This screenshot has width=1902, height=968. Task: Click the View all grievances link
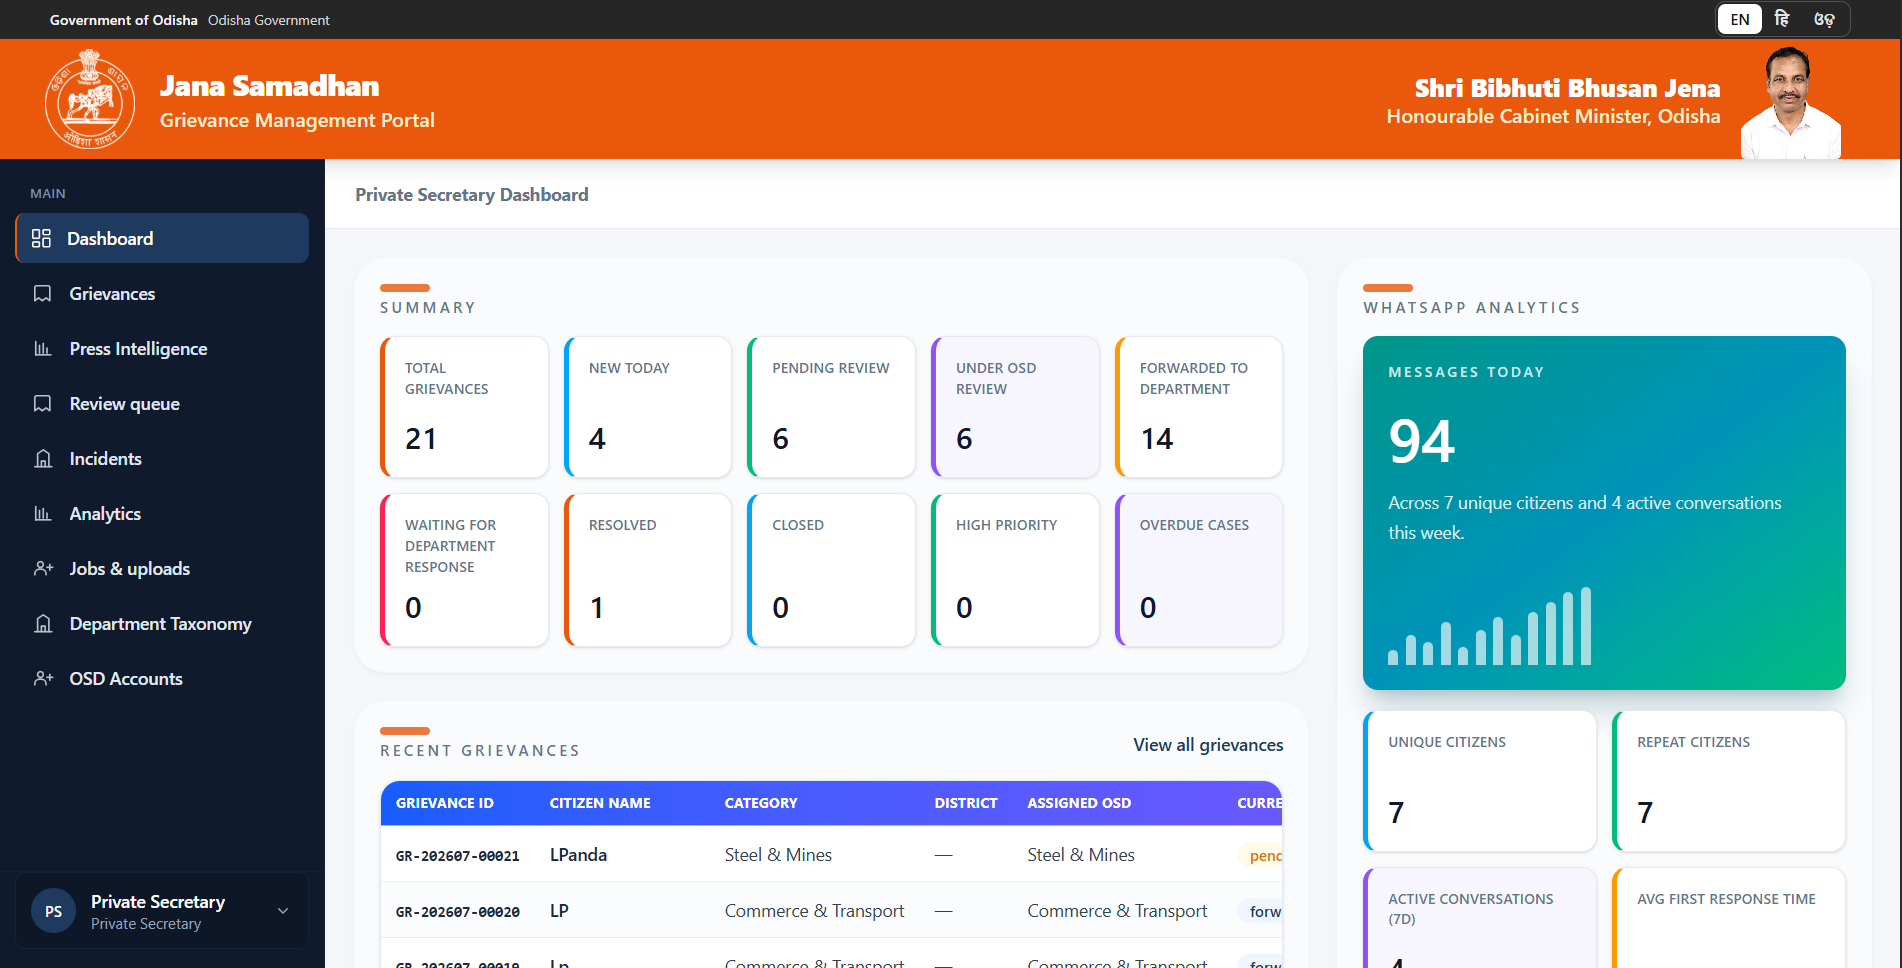(1208, 745)
